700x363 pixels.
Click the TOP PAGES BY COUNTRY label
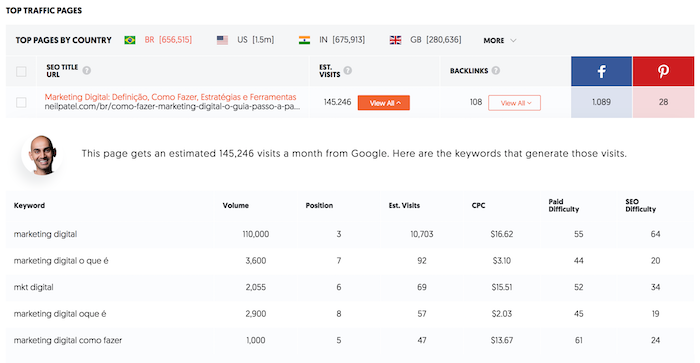(x=63, y=40)
